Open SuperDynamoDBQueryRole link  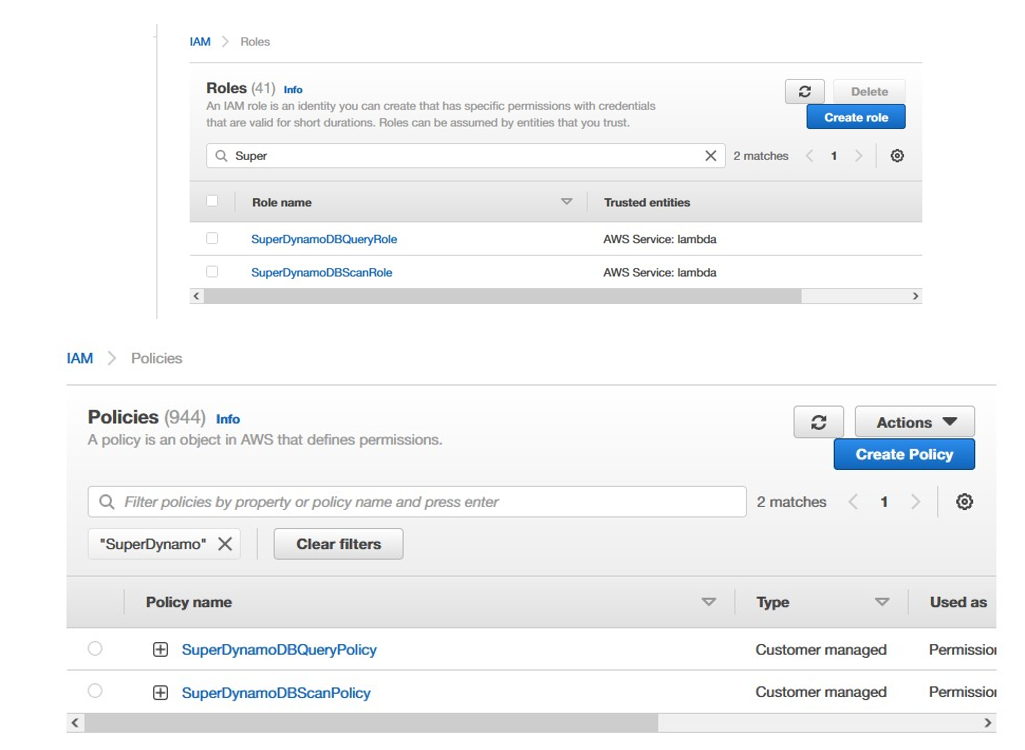pos(324,239)
